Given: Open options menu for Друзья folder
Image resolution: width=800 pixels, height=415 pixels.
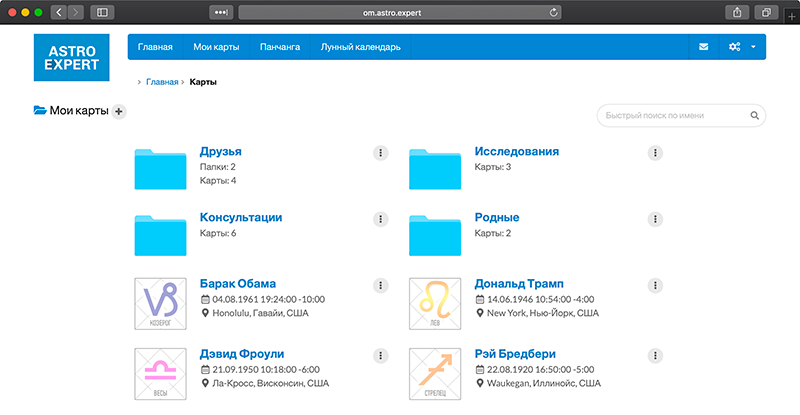Looking at the screenshot, I should [380, 153].
